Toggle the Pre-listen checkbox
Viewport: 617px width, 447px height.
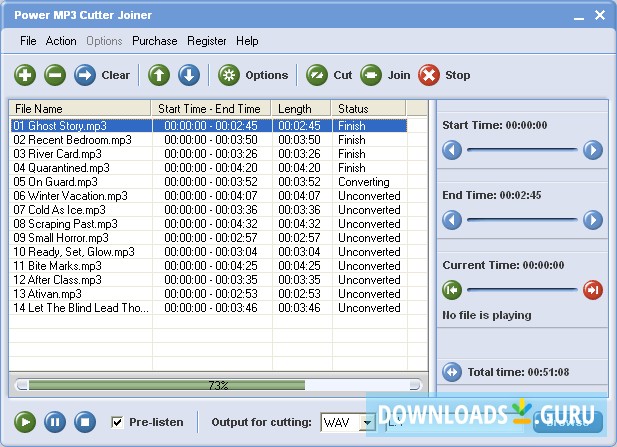click(117, 422)
